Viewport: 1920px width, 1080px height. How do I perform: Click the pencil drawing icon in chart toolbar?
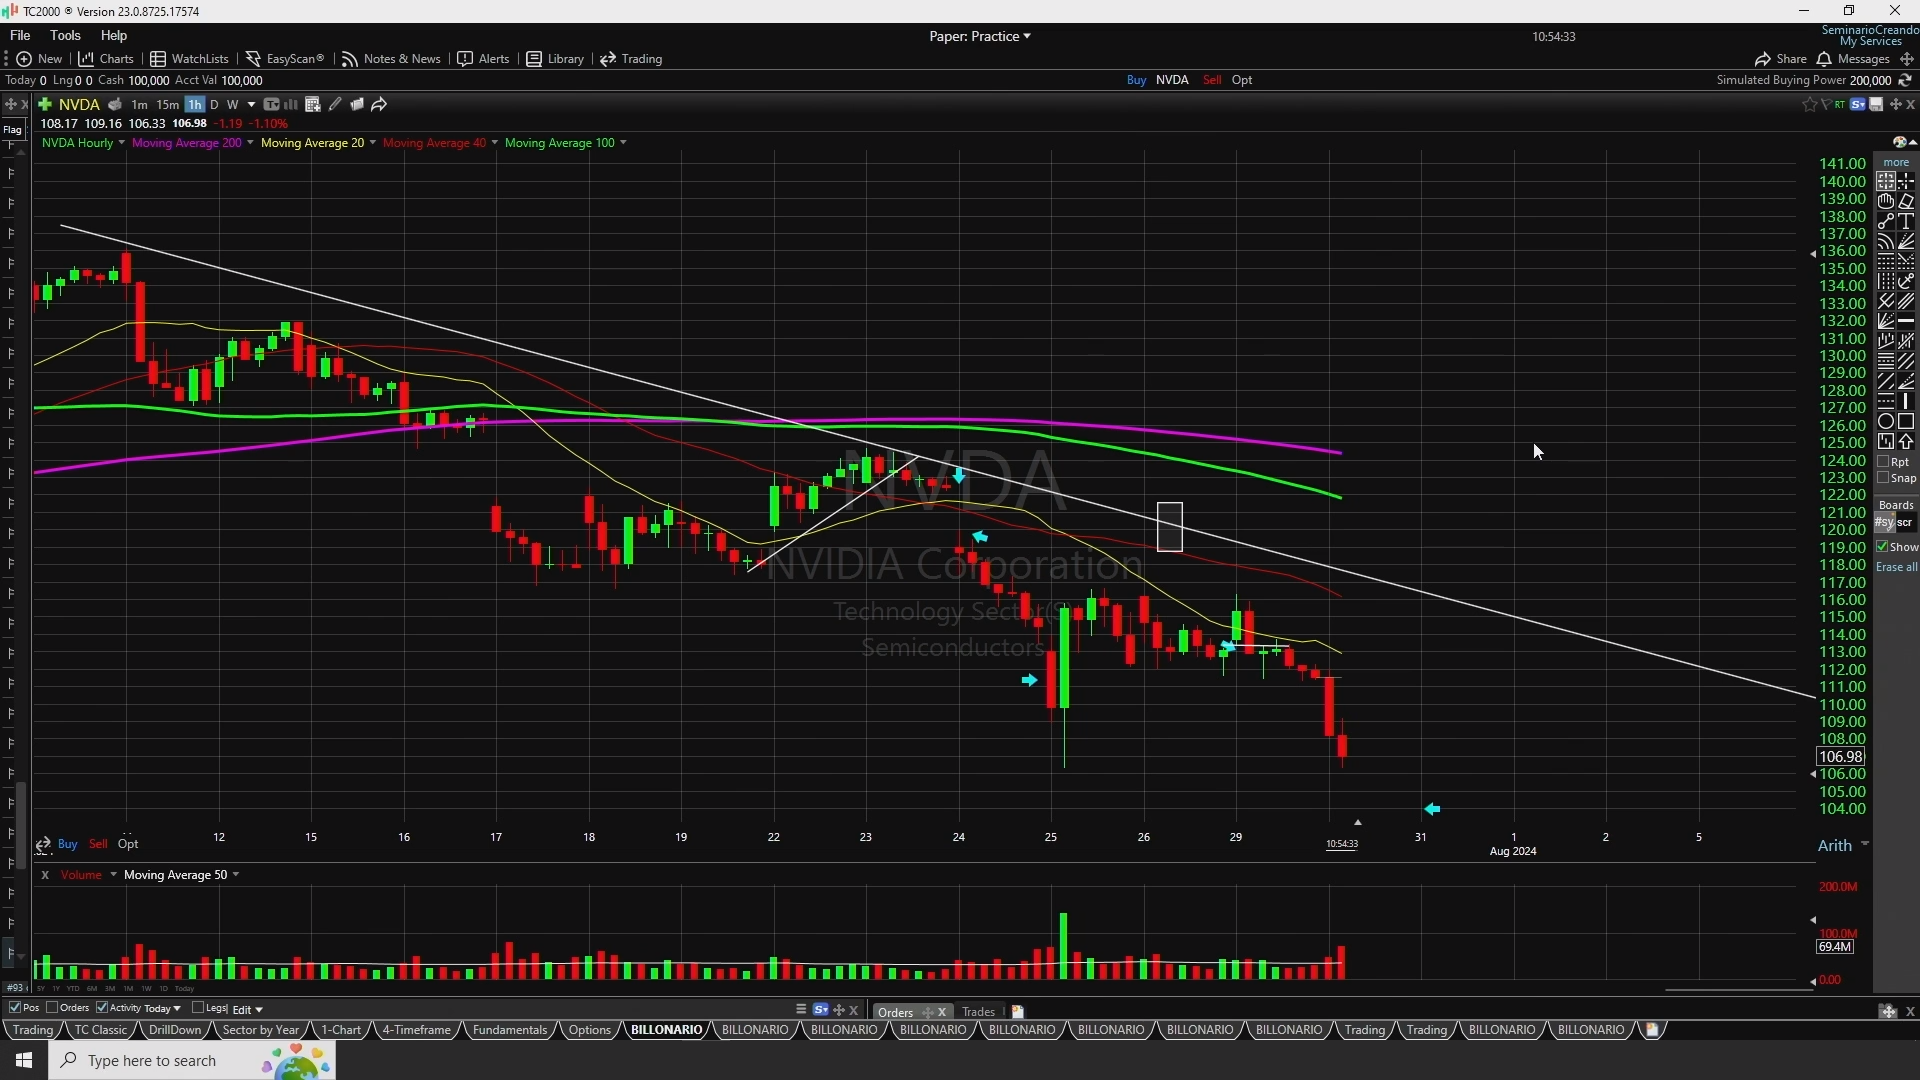pyautogui.click(x=335, y=104)
